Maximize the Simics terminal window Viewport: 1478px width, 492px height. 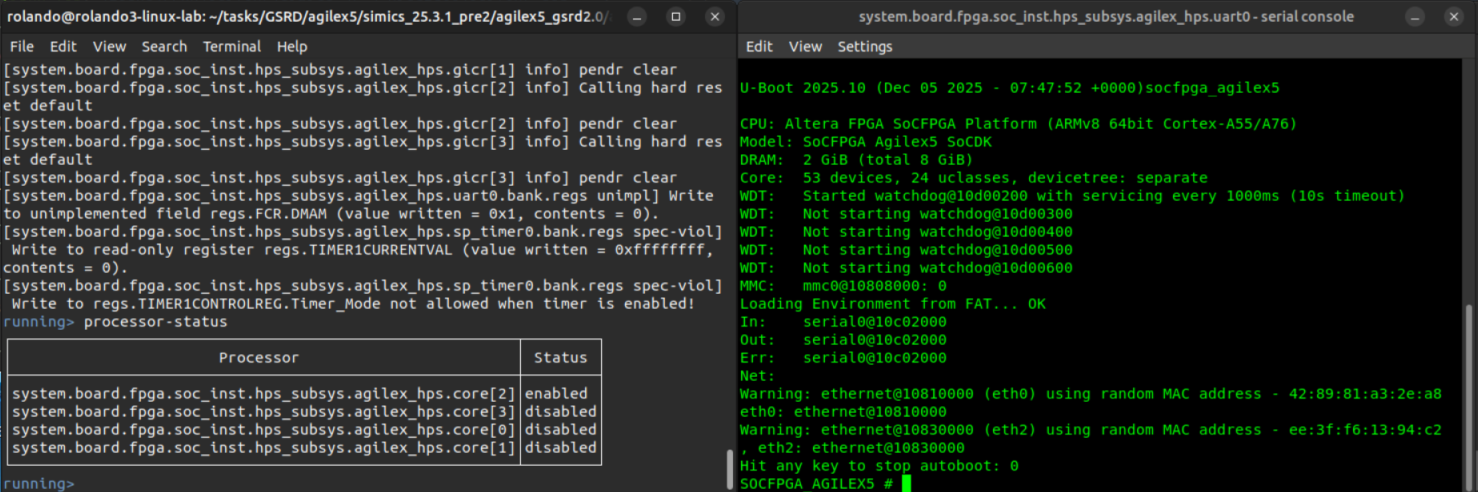(677, 17)
